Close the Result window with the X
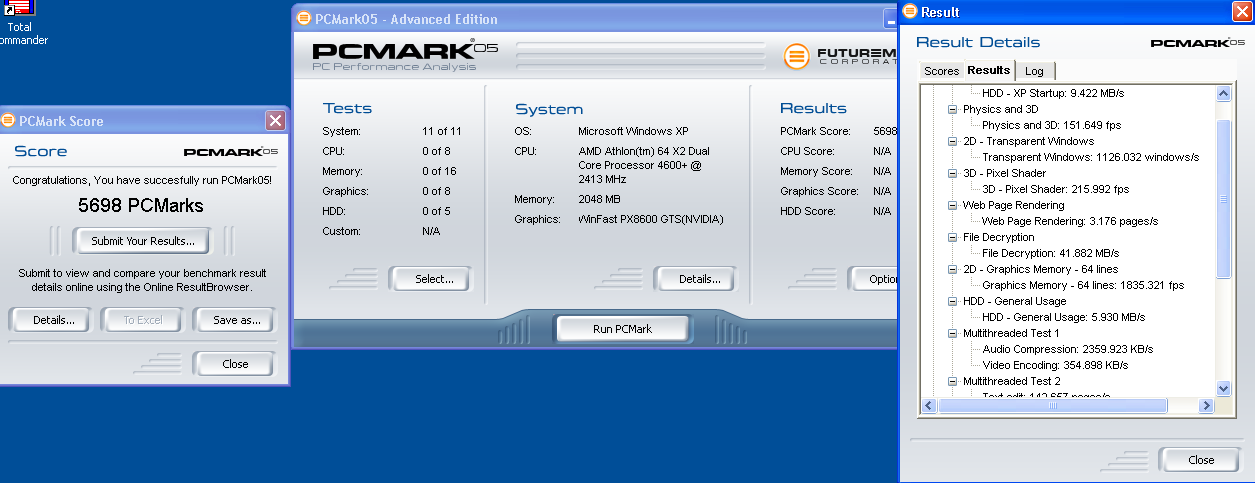The image size is (1255, 483). tap(1241, 12)
